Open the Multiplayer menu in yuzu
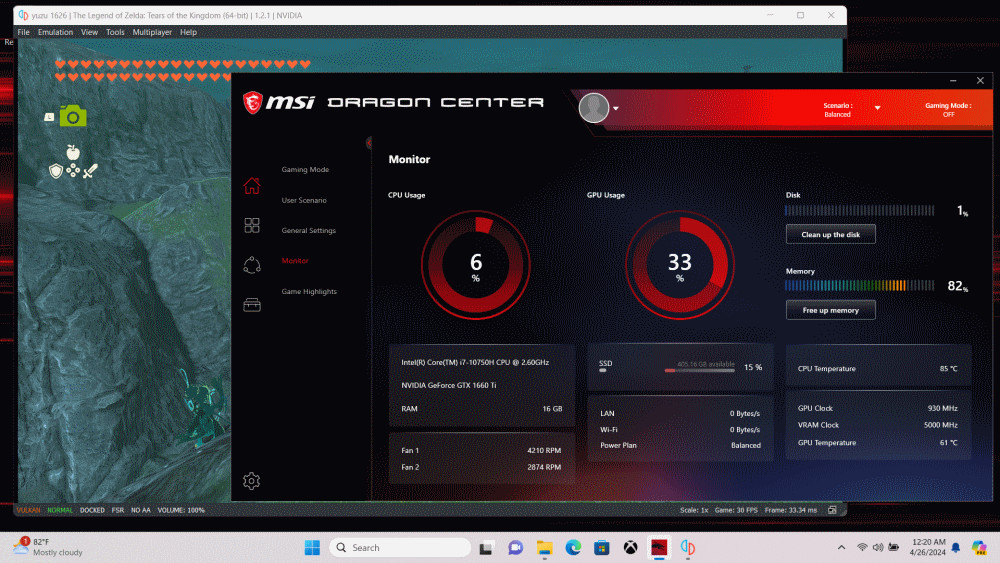 [152, 32]
